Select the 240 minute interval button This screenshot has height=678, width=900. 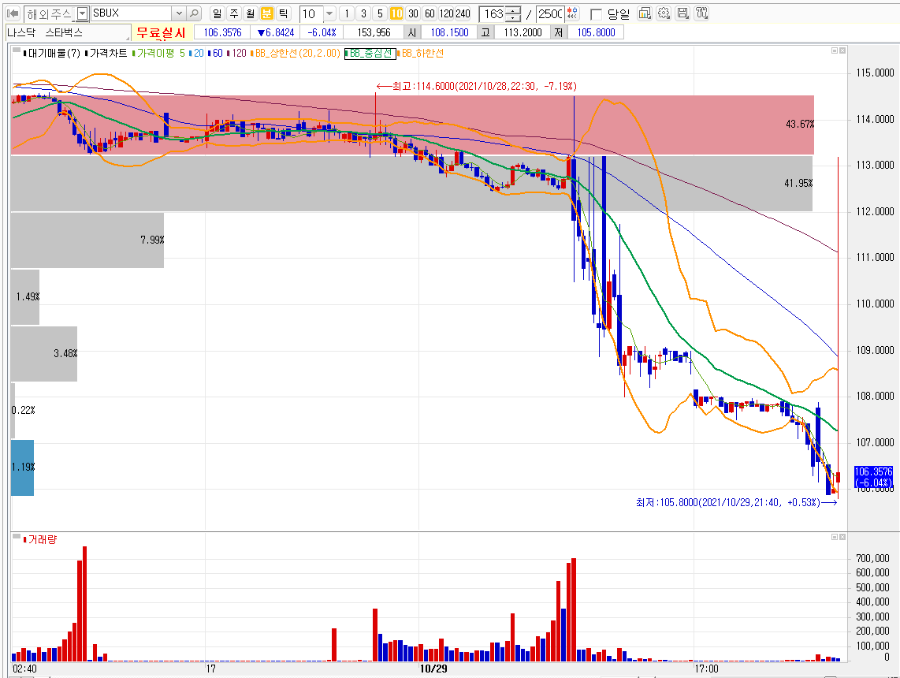tap(463, 13)
